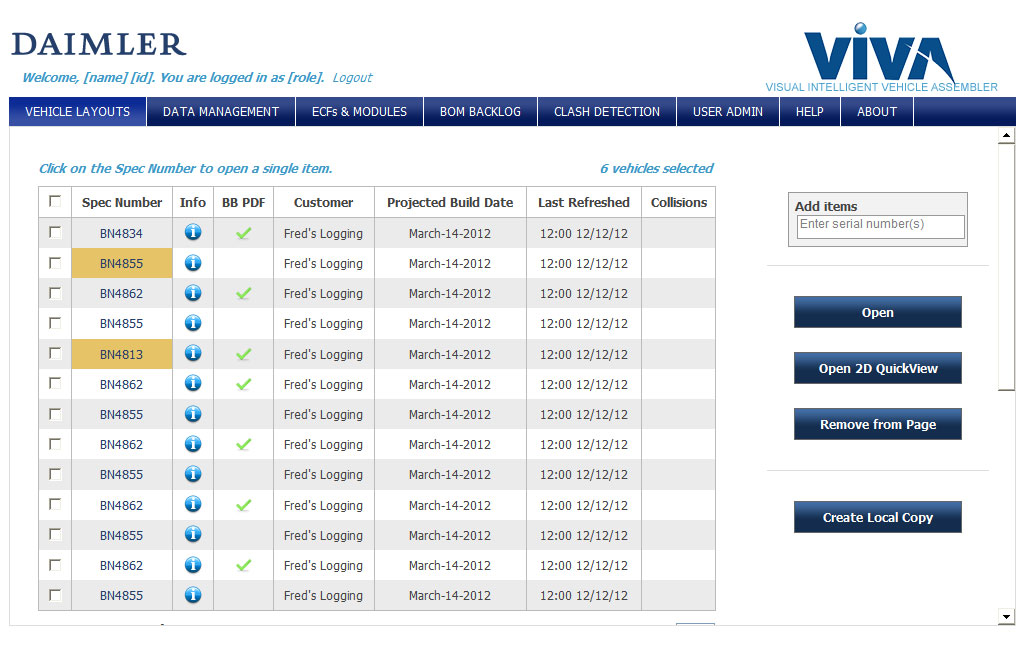This screenshot has height=666, width=1024.
Task: Click the scrollbar down arrow
Action: coord(1006,617)
